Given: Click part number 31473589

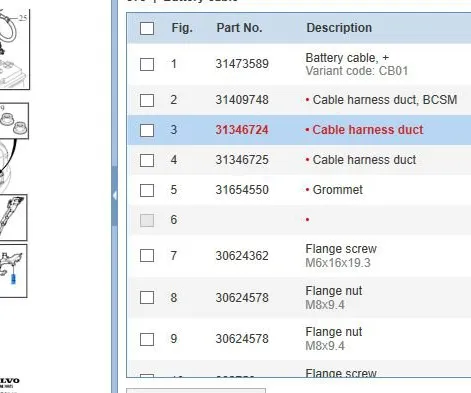Looking at the screenshot, I should coord(242,64).
